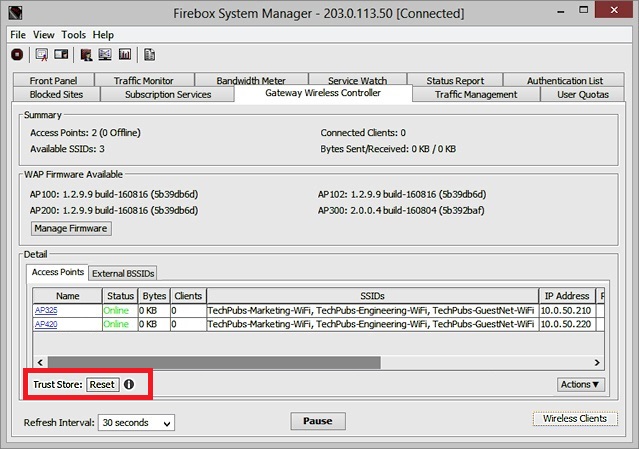
Task: Select the 10.0.50.210 IP address cell
Action: pyautogui.click(x=567, y=310)
